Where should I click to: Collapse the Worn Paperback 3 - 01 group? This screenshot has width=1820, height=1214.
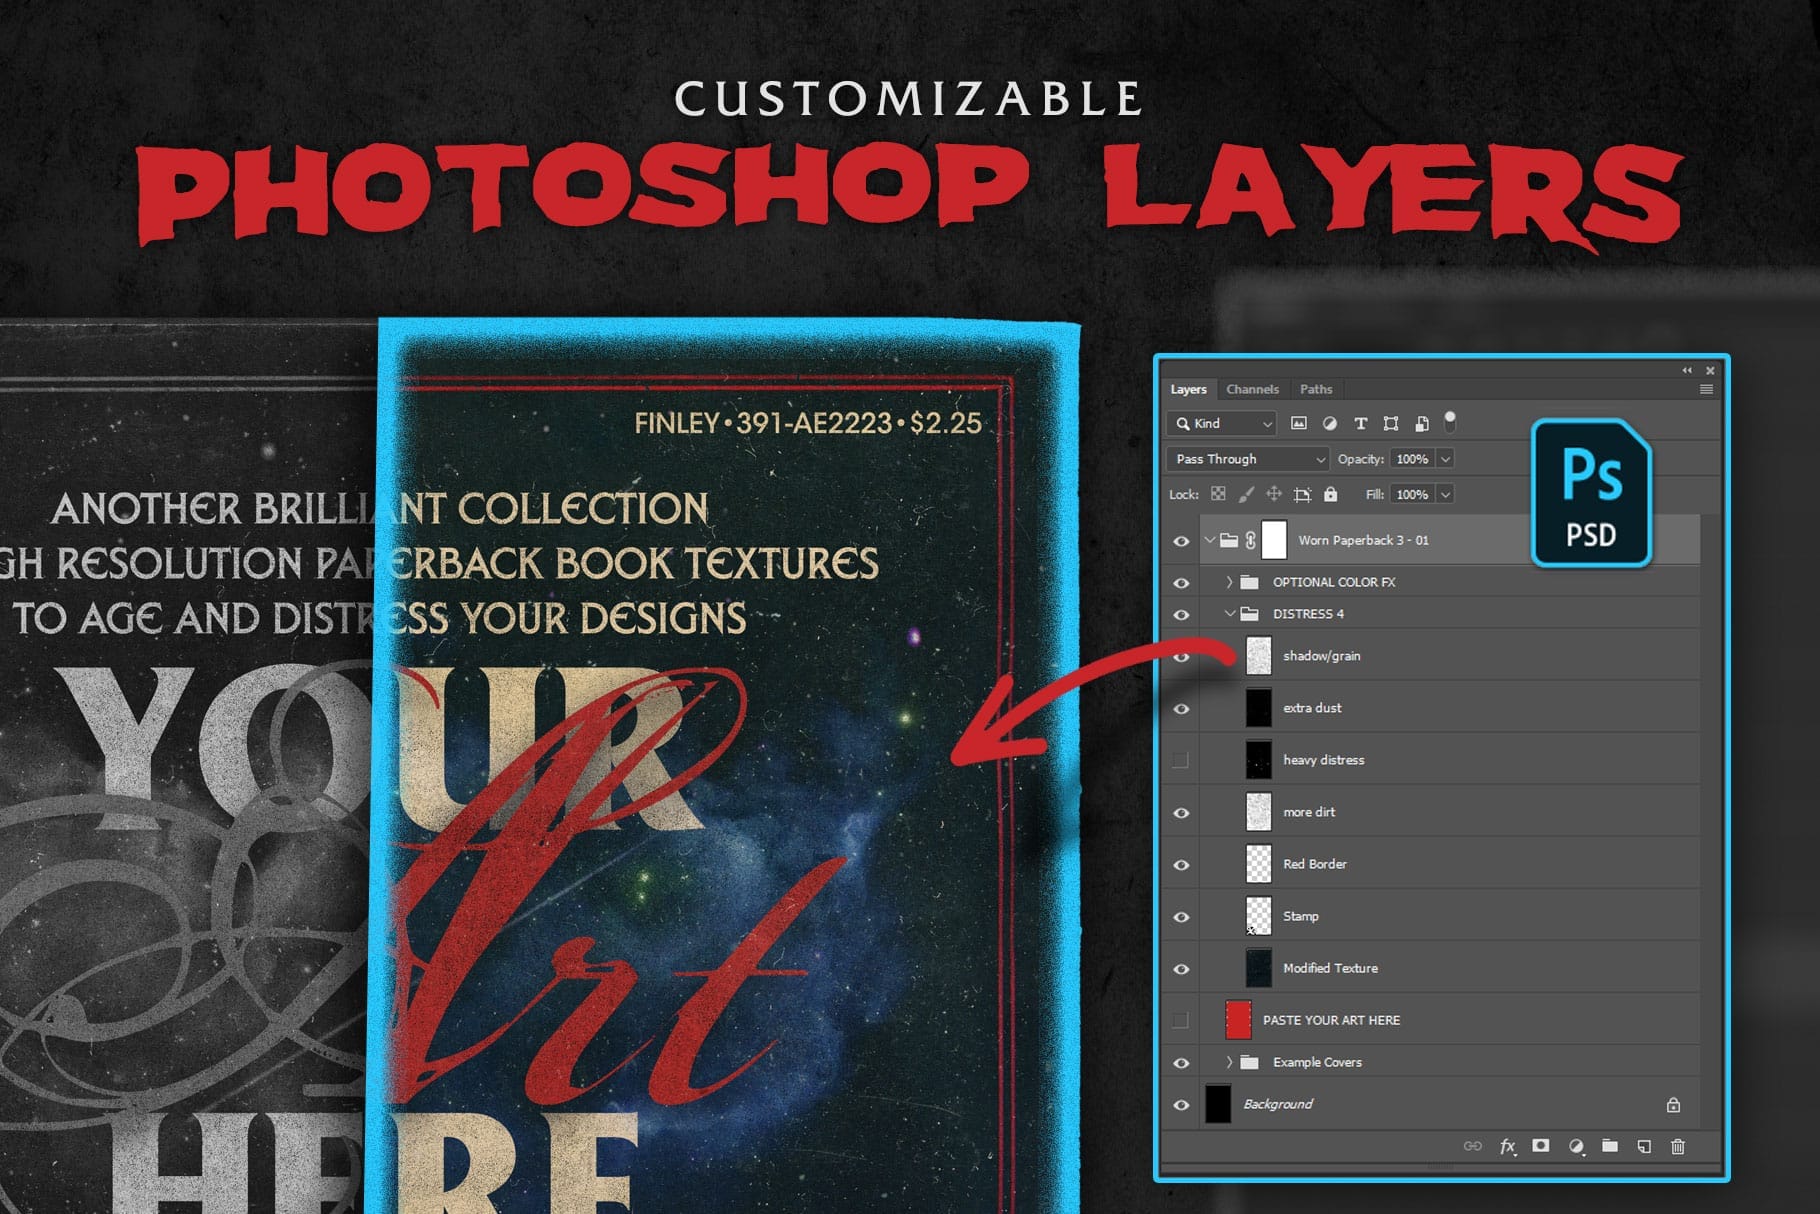(x=1209, y=540)
